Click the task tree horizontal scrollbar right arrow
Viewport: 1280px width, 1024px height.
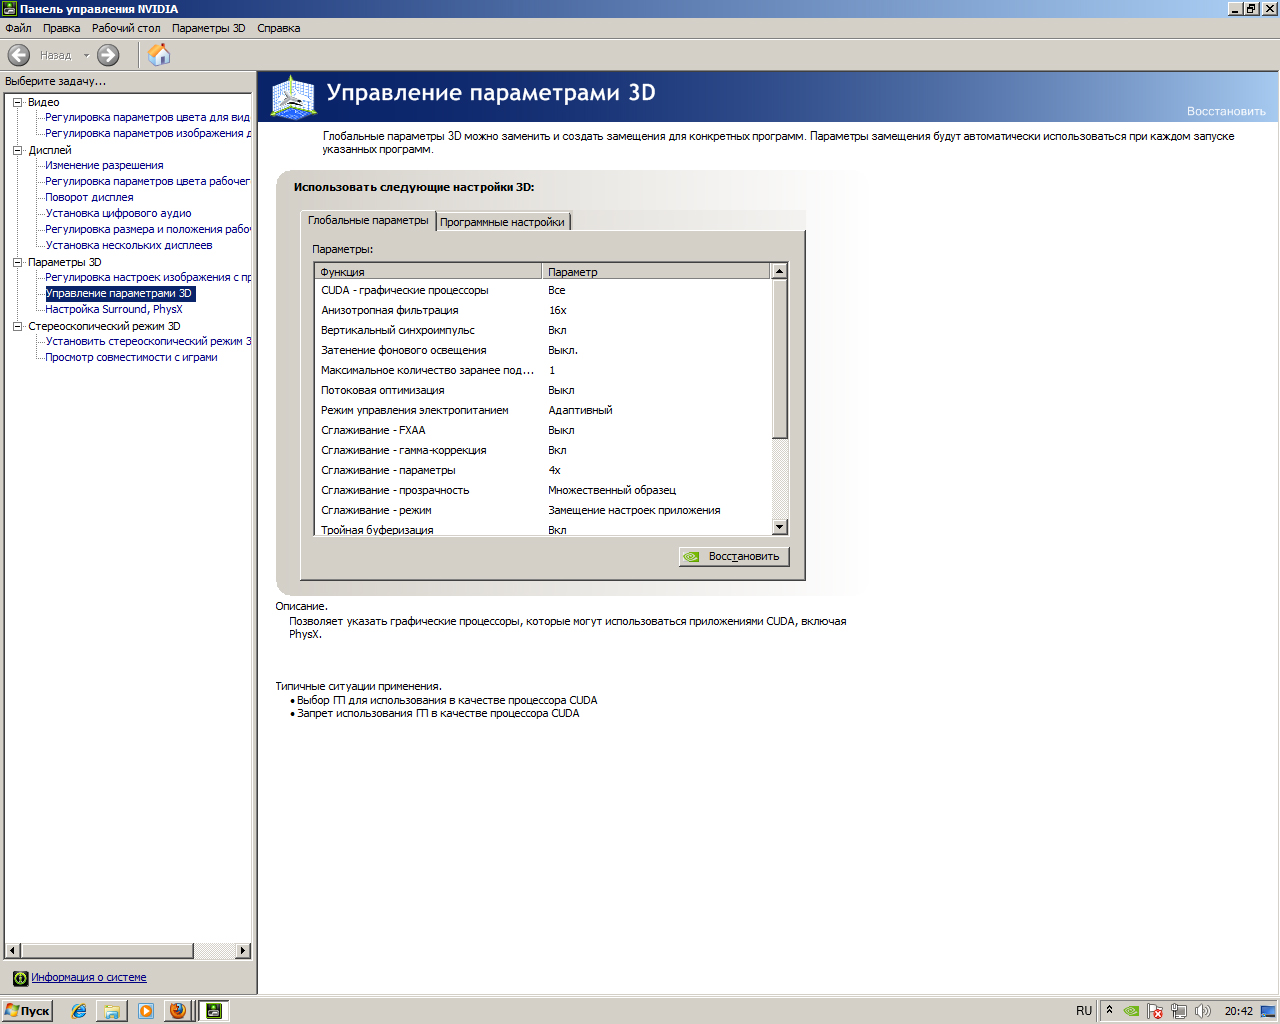[243, 951]
